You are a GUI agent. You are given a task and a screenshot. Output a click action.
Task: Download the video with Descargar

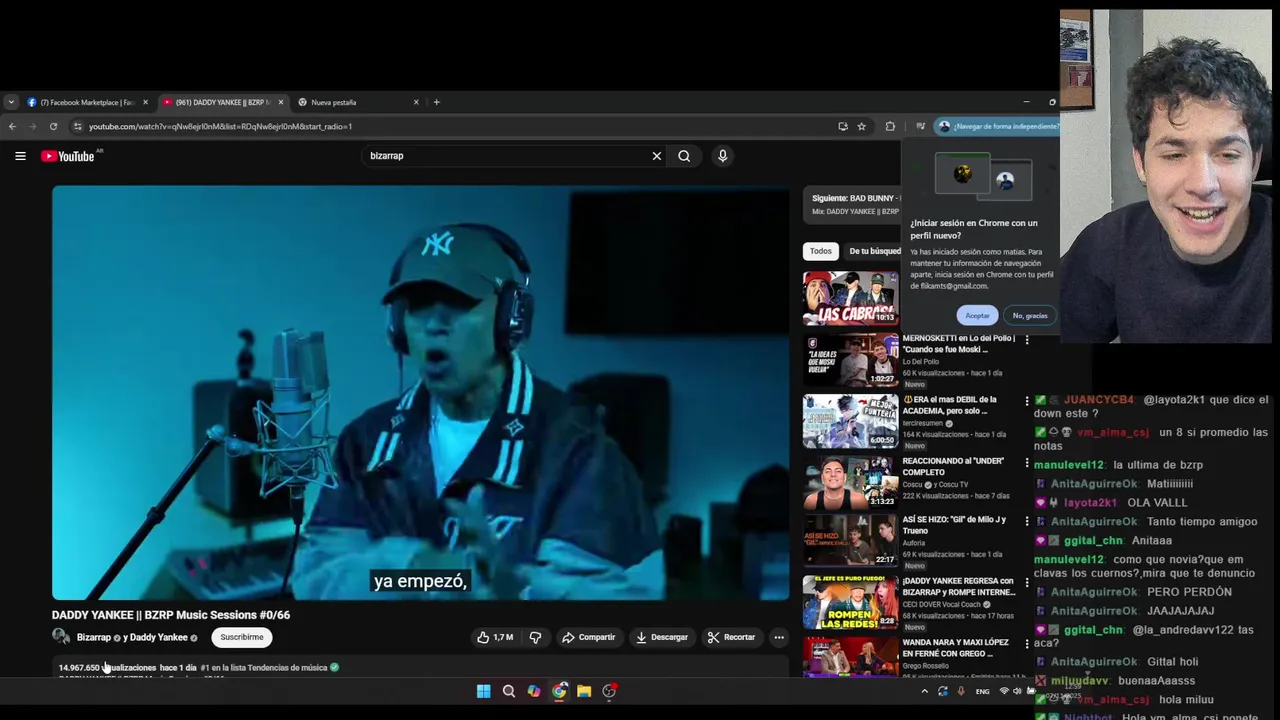point(662,637)
